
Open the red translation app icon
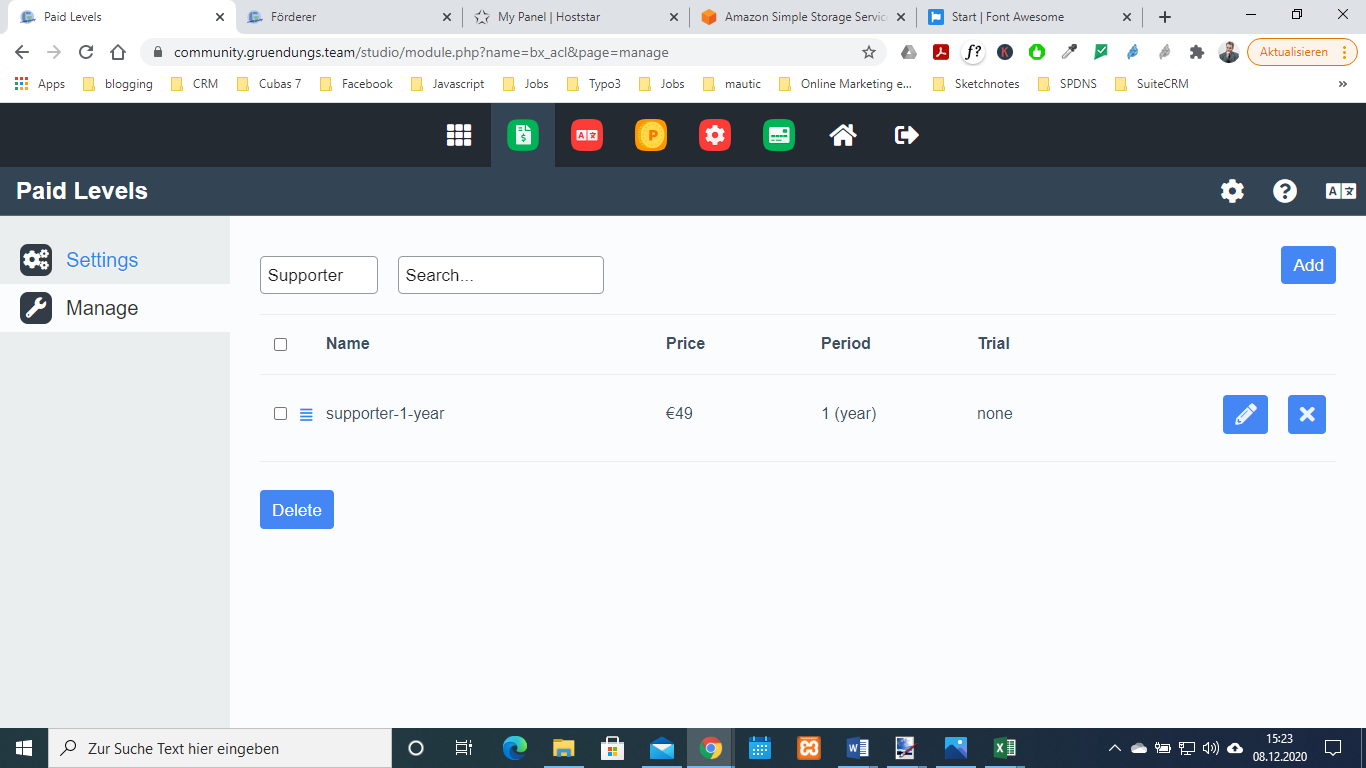click(x=587, y=135)
